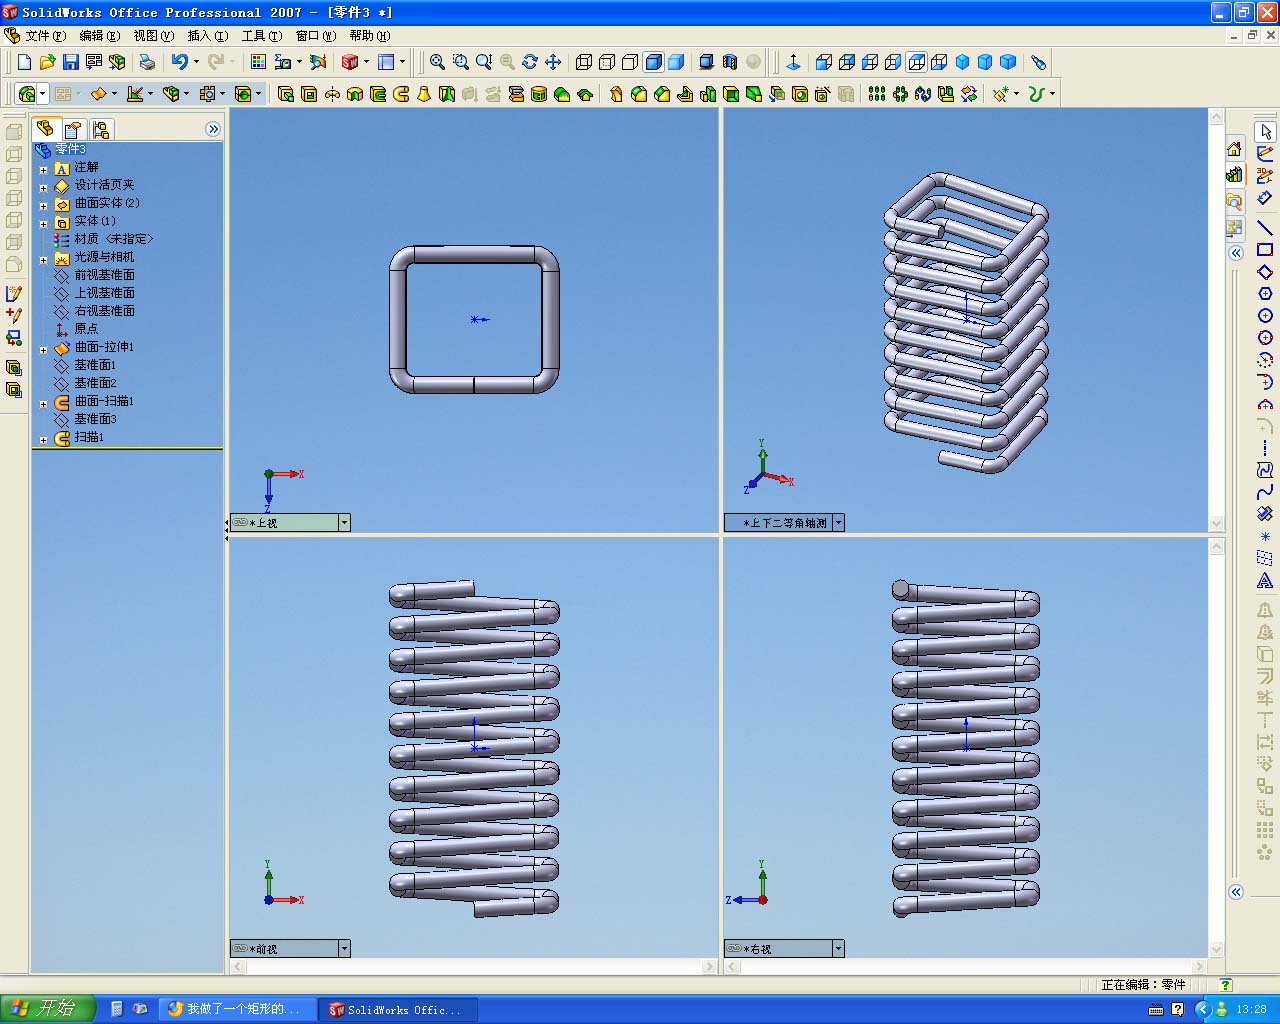Screen dimensions: 1280x1024
Task: Open the 帮助(H) menu
Action: pyautogui.click(x=370, y=36)
